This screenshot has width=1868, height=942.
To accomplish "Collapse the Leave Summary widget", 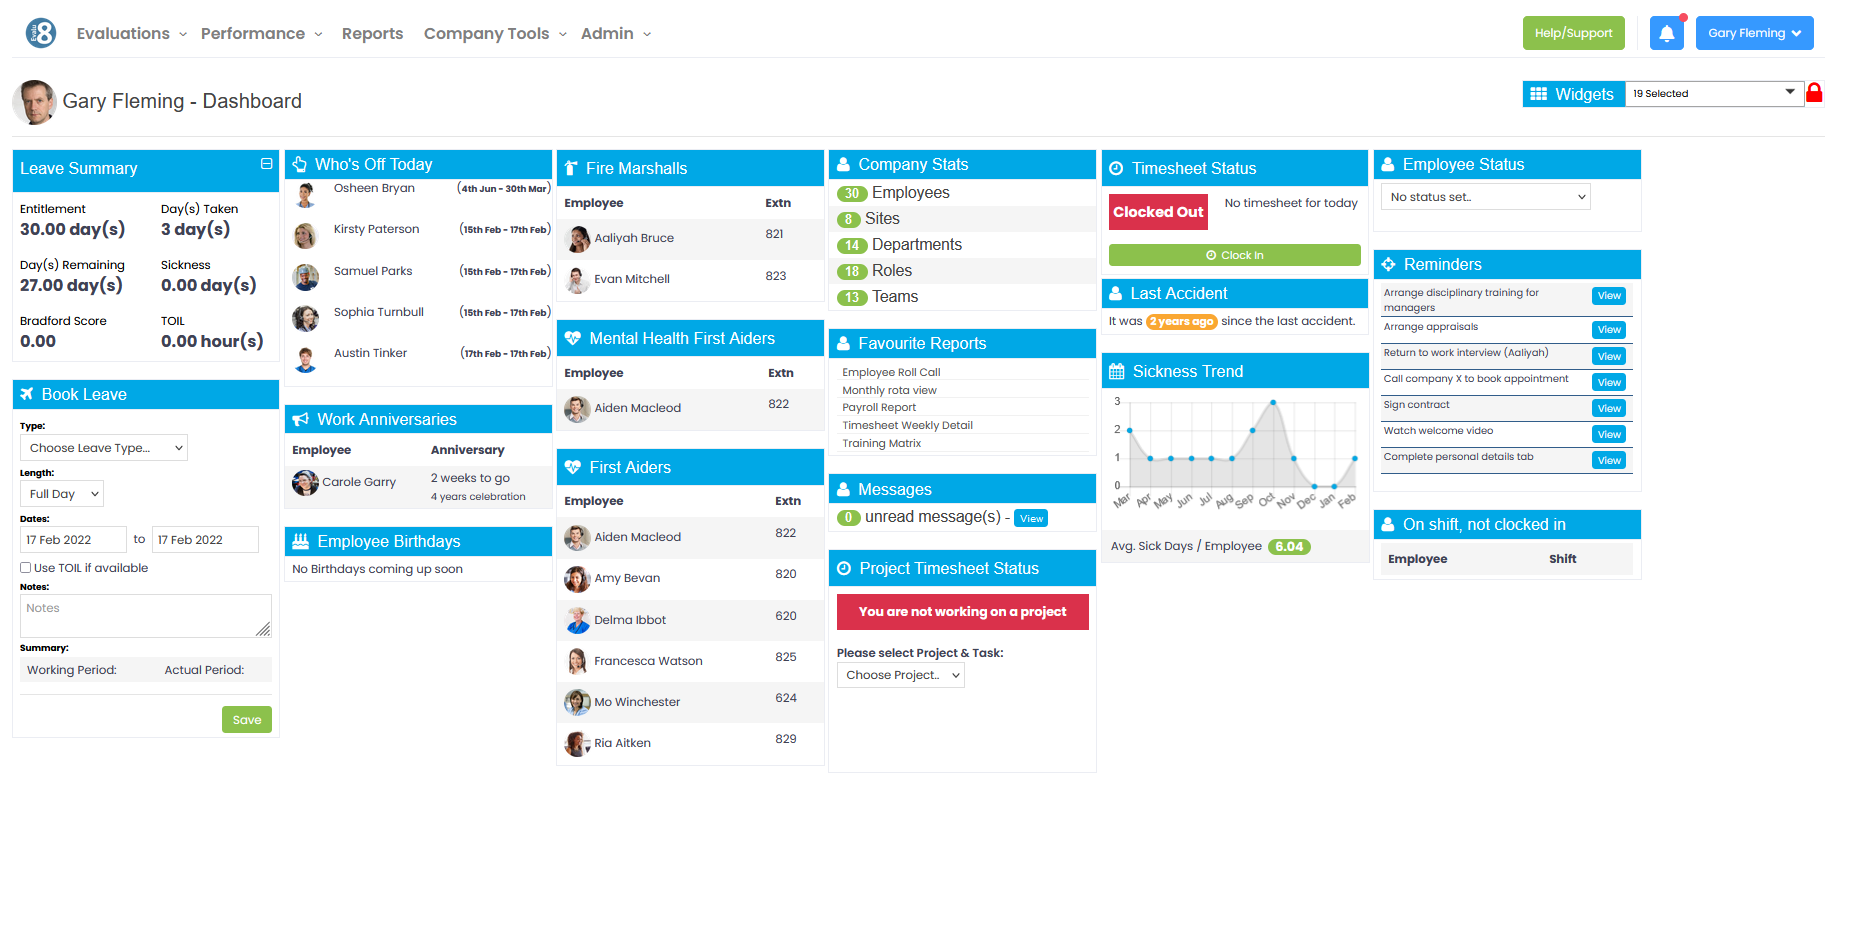I will (266, 163).
